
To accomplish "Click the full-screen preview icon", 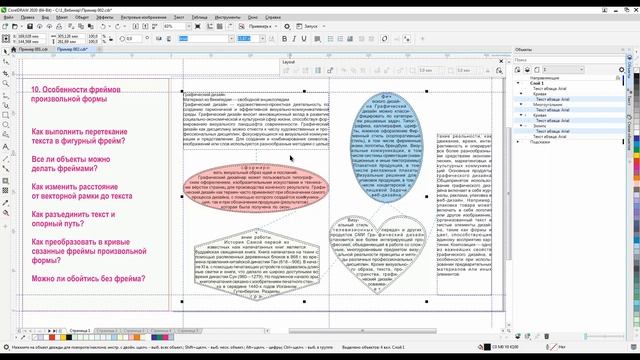I will (198, 26).
